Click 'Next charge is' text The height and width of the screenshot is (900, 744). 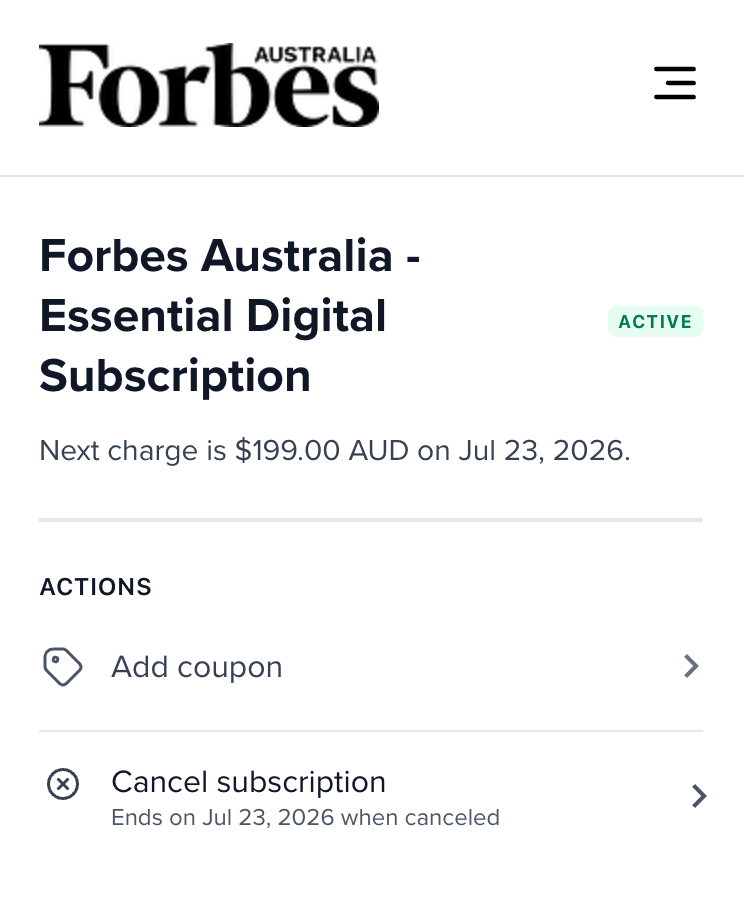132,451
